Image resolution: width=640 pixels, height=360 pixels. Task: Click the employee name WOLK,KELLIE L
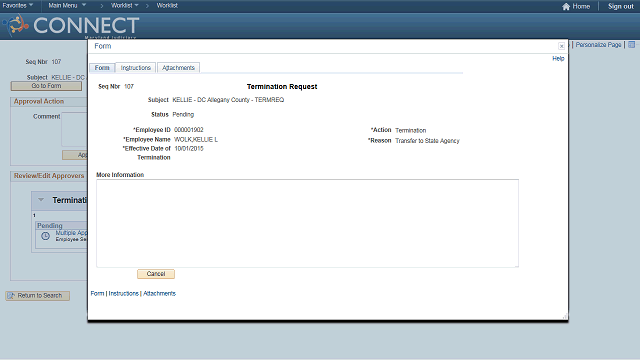click(196, 140)
